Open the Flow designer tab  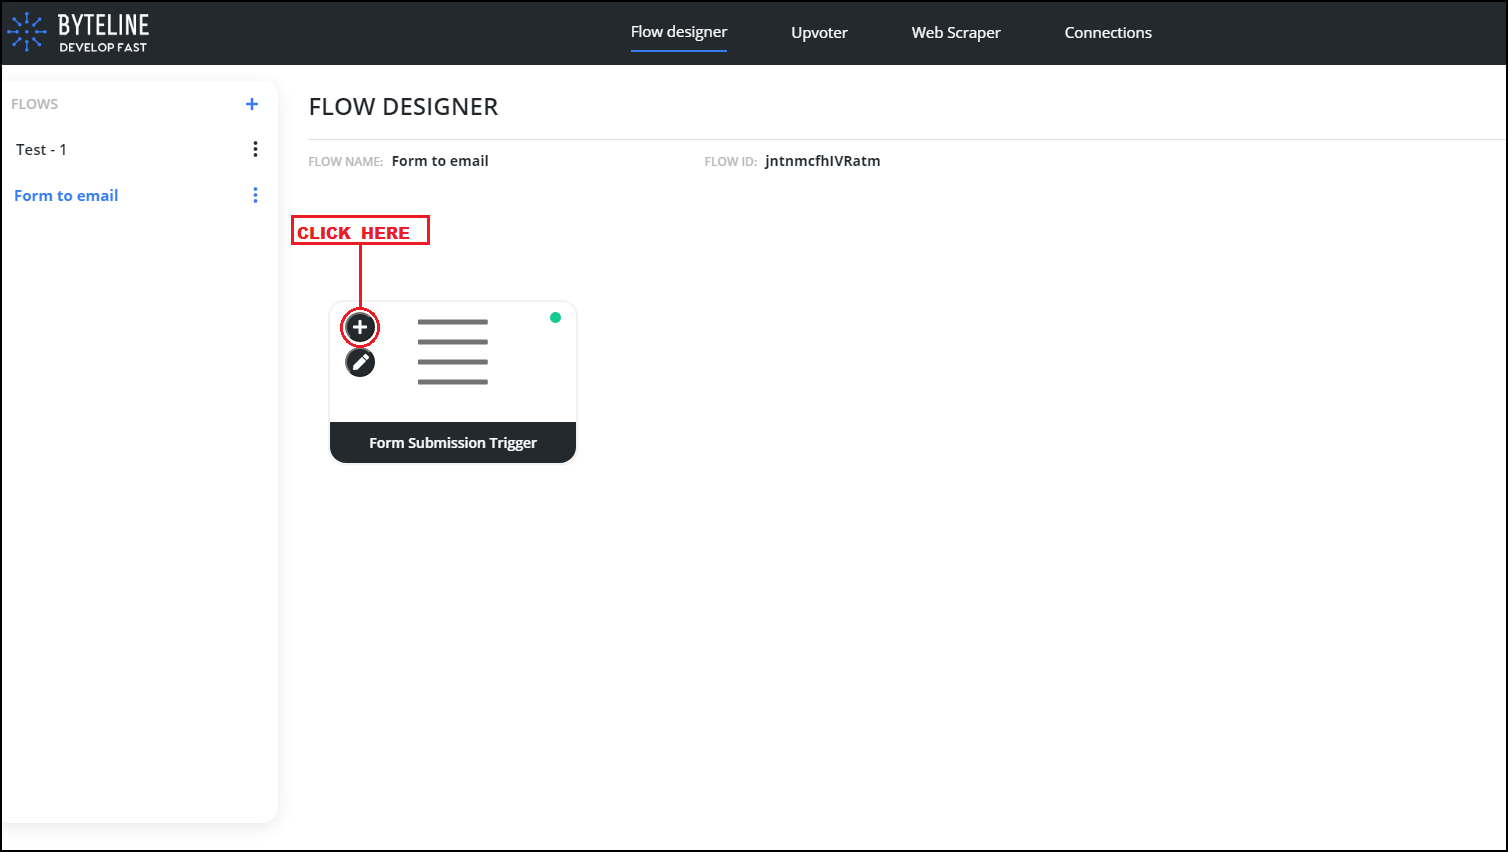pyautogui.click(x=679, y=32)
